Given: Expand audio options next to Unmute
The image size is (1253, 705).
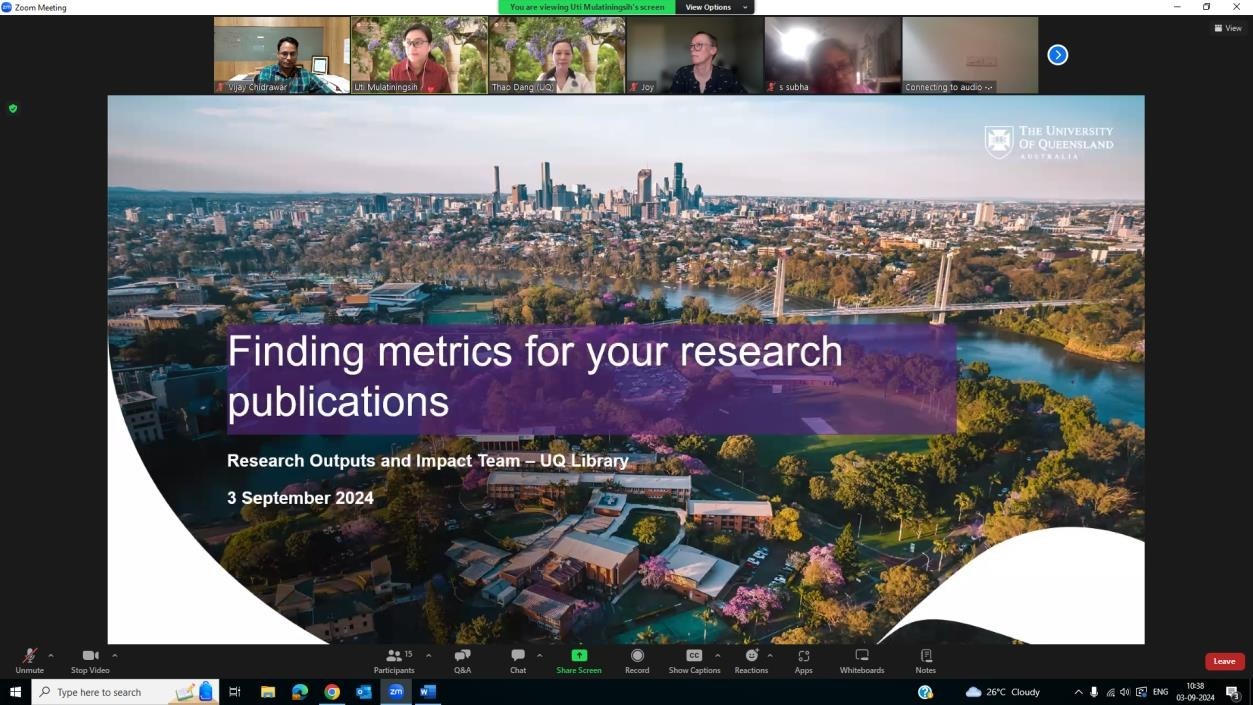Looking at the screenshot, I should click(51, 656).
